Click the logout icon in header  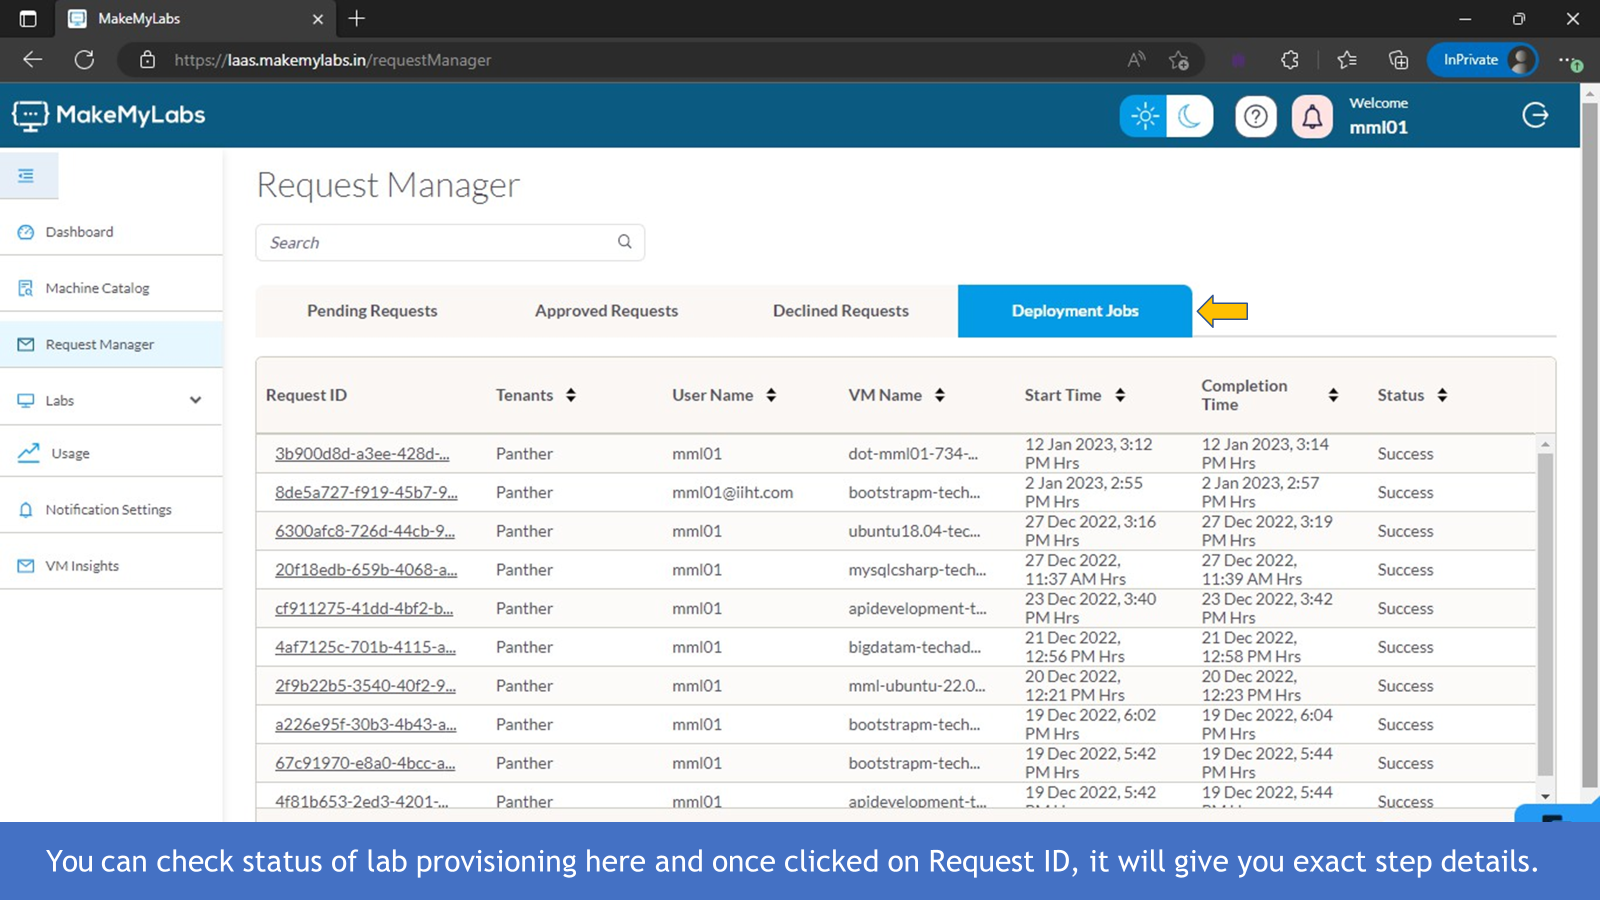[x=1535, y=116]
